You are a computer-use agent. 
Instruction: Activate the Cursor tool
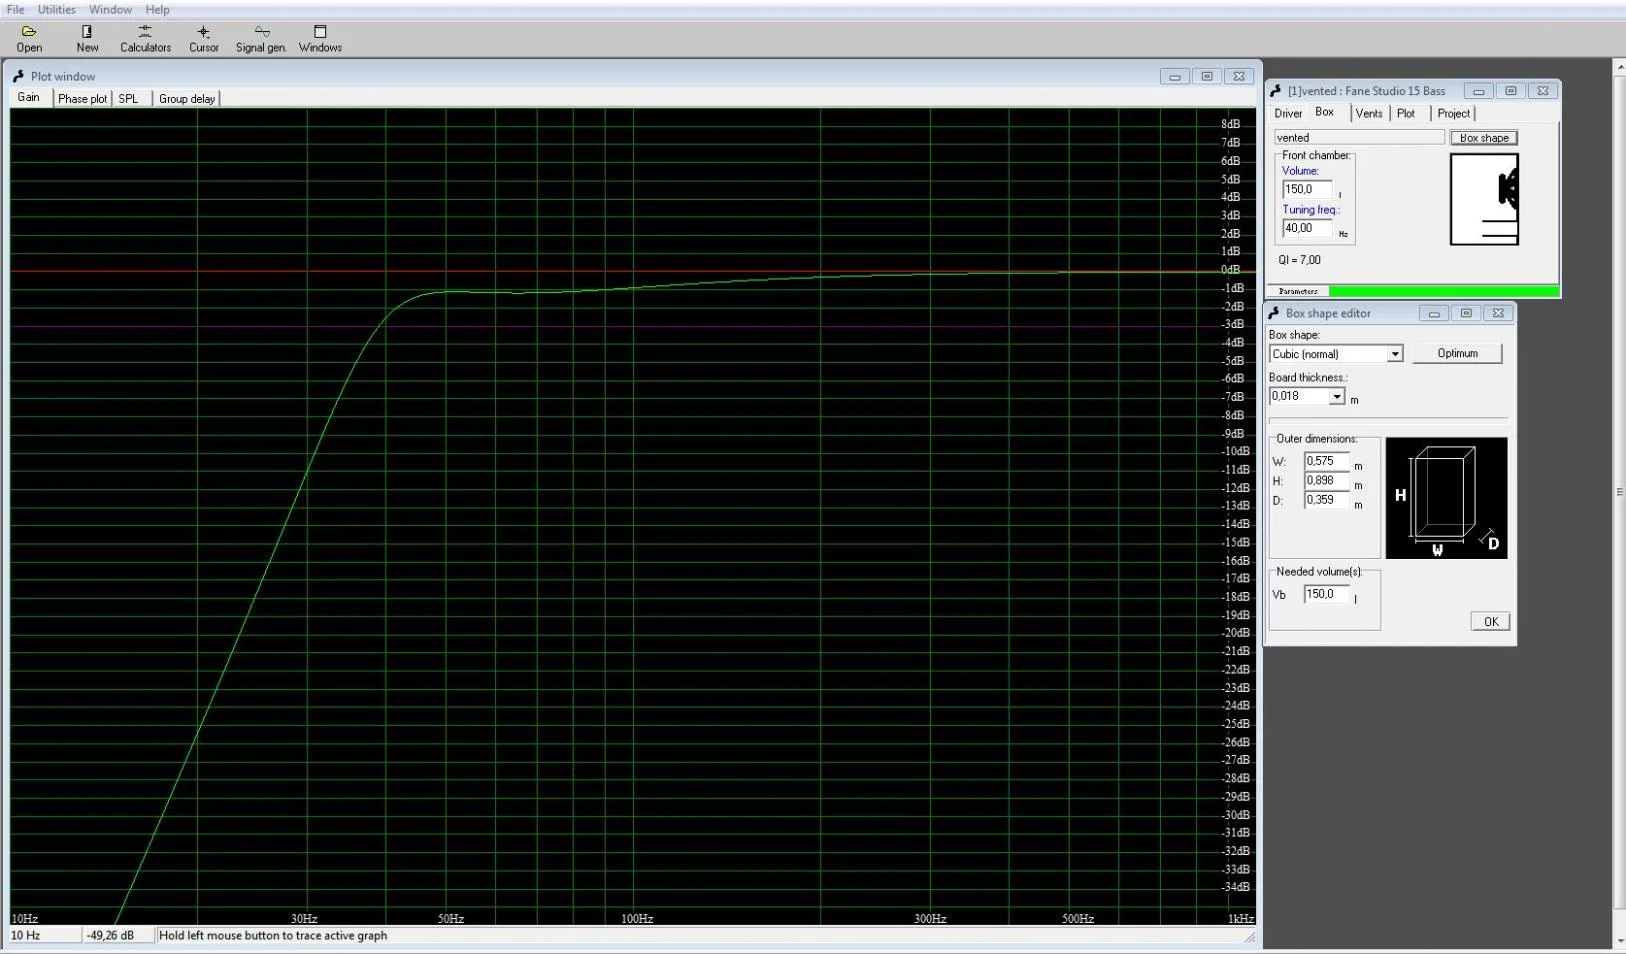click(x=204, y=38)
